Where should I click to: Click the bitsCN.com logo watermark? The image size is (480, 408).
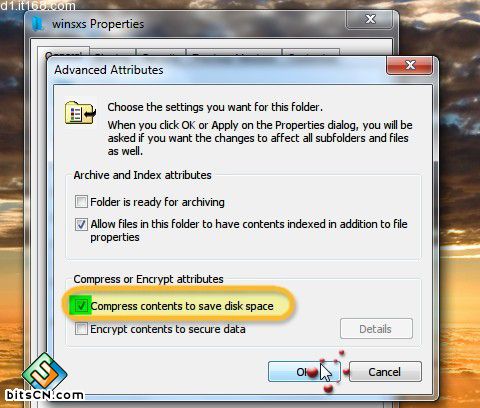click(44, 377)
